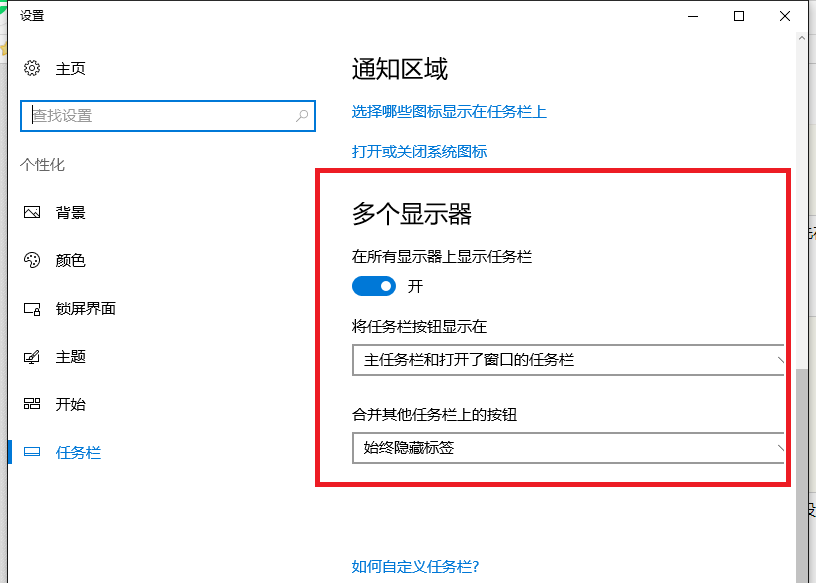Focus the 查找设置 search field

(x=160, y=116)
